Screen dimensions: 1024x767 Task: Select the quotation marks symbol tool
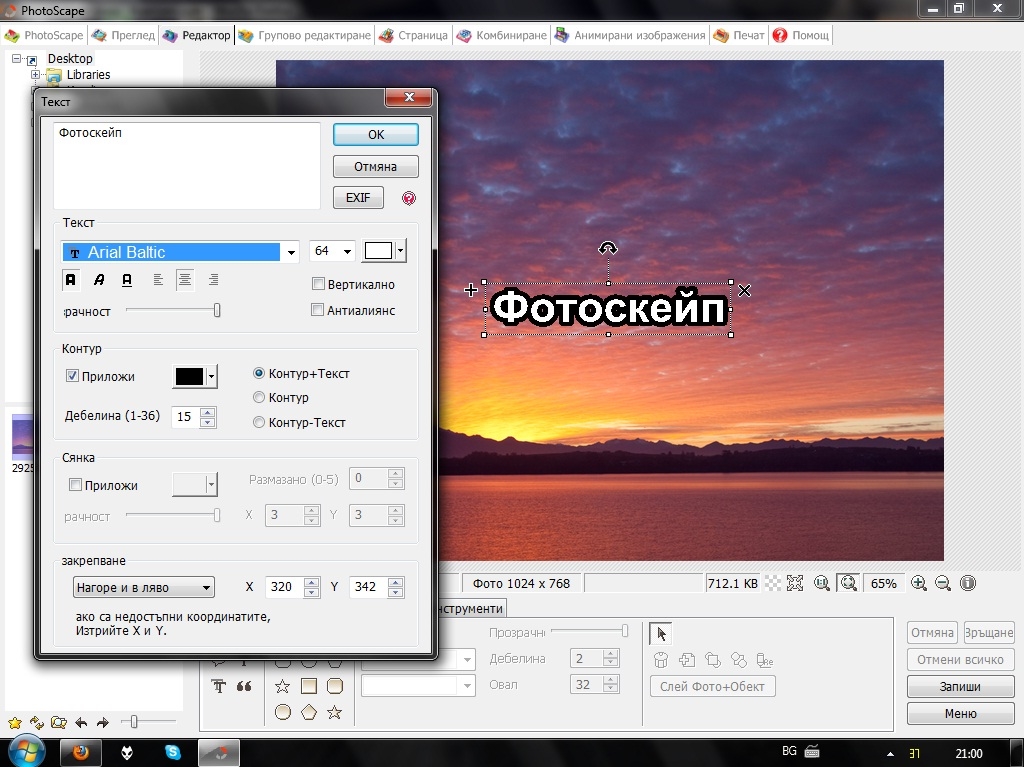[x=244, y=686]
